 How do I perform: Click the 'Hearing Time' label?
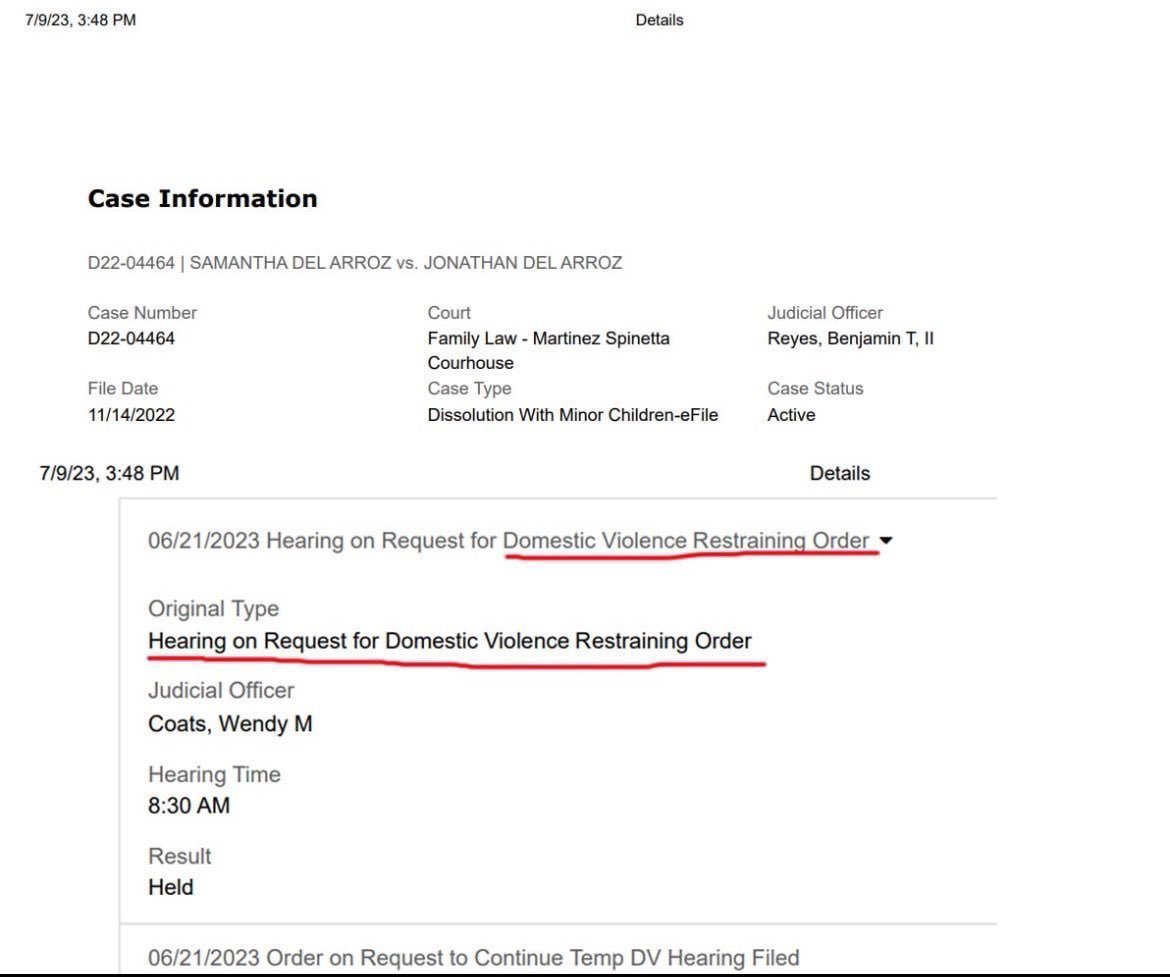tap(214, 774)
